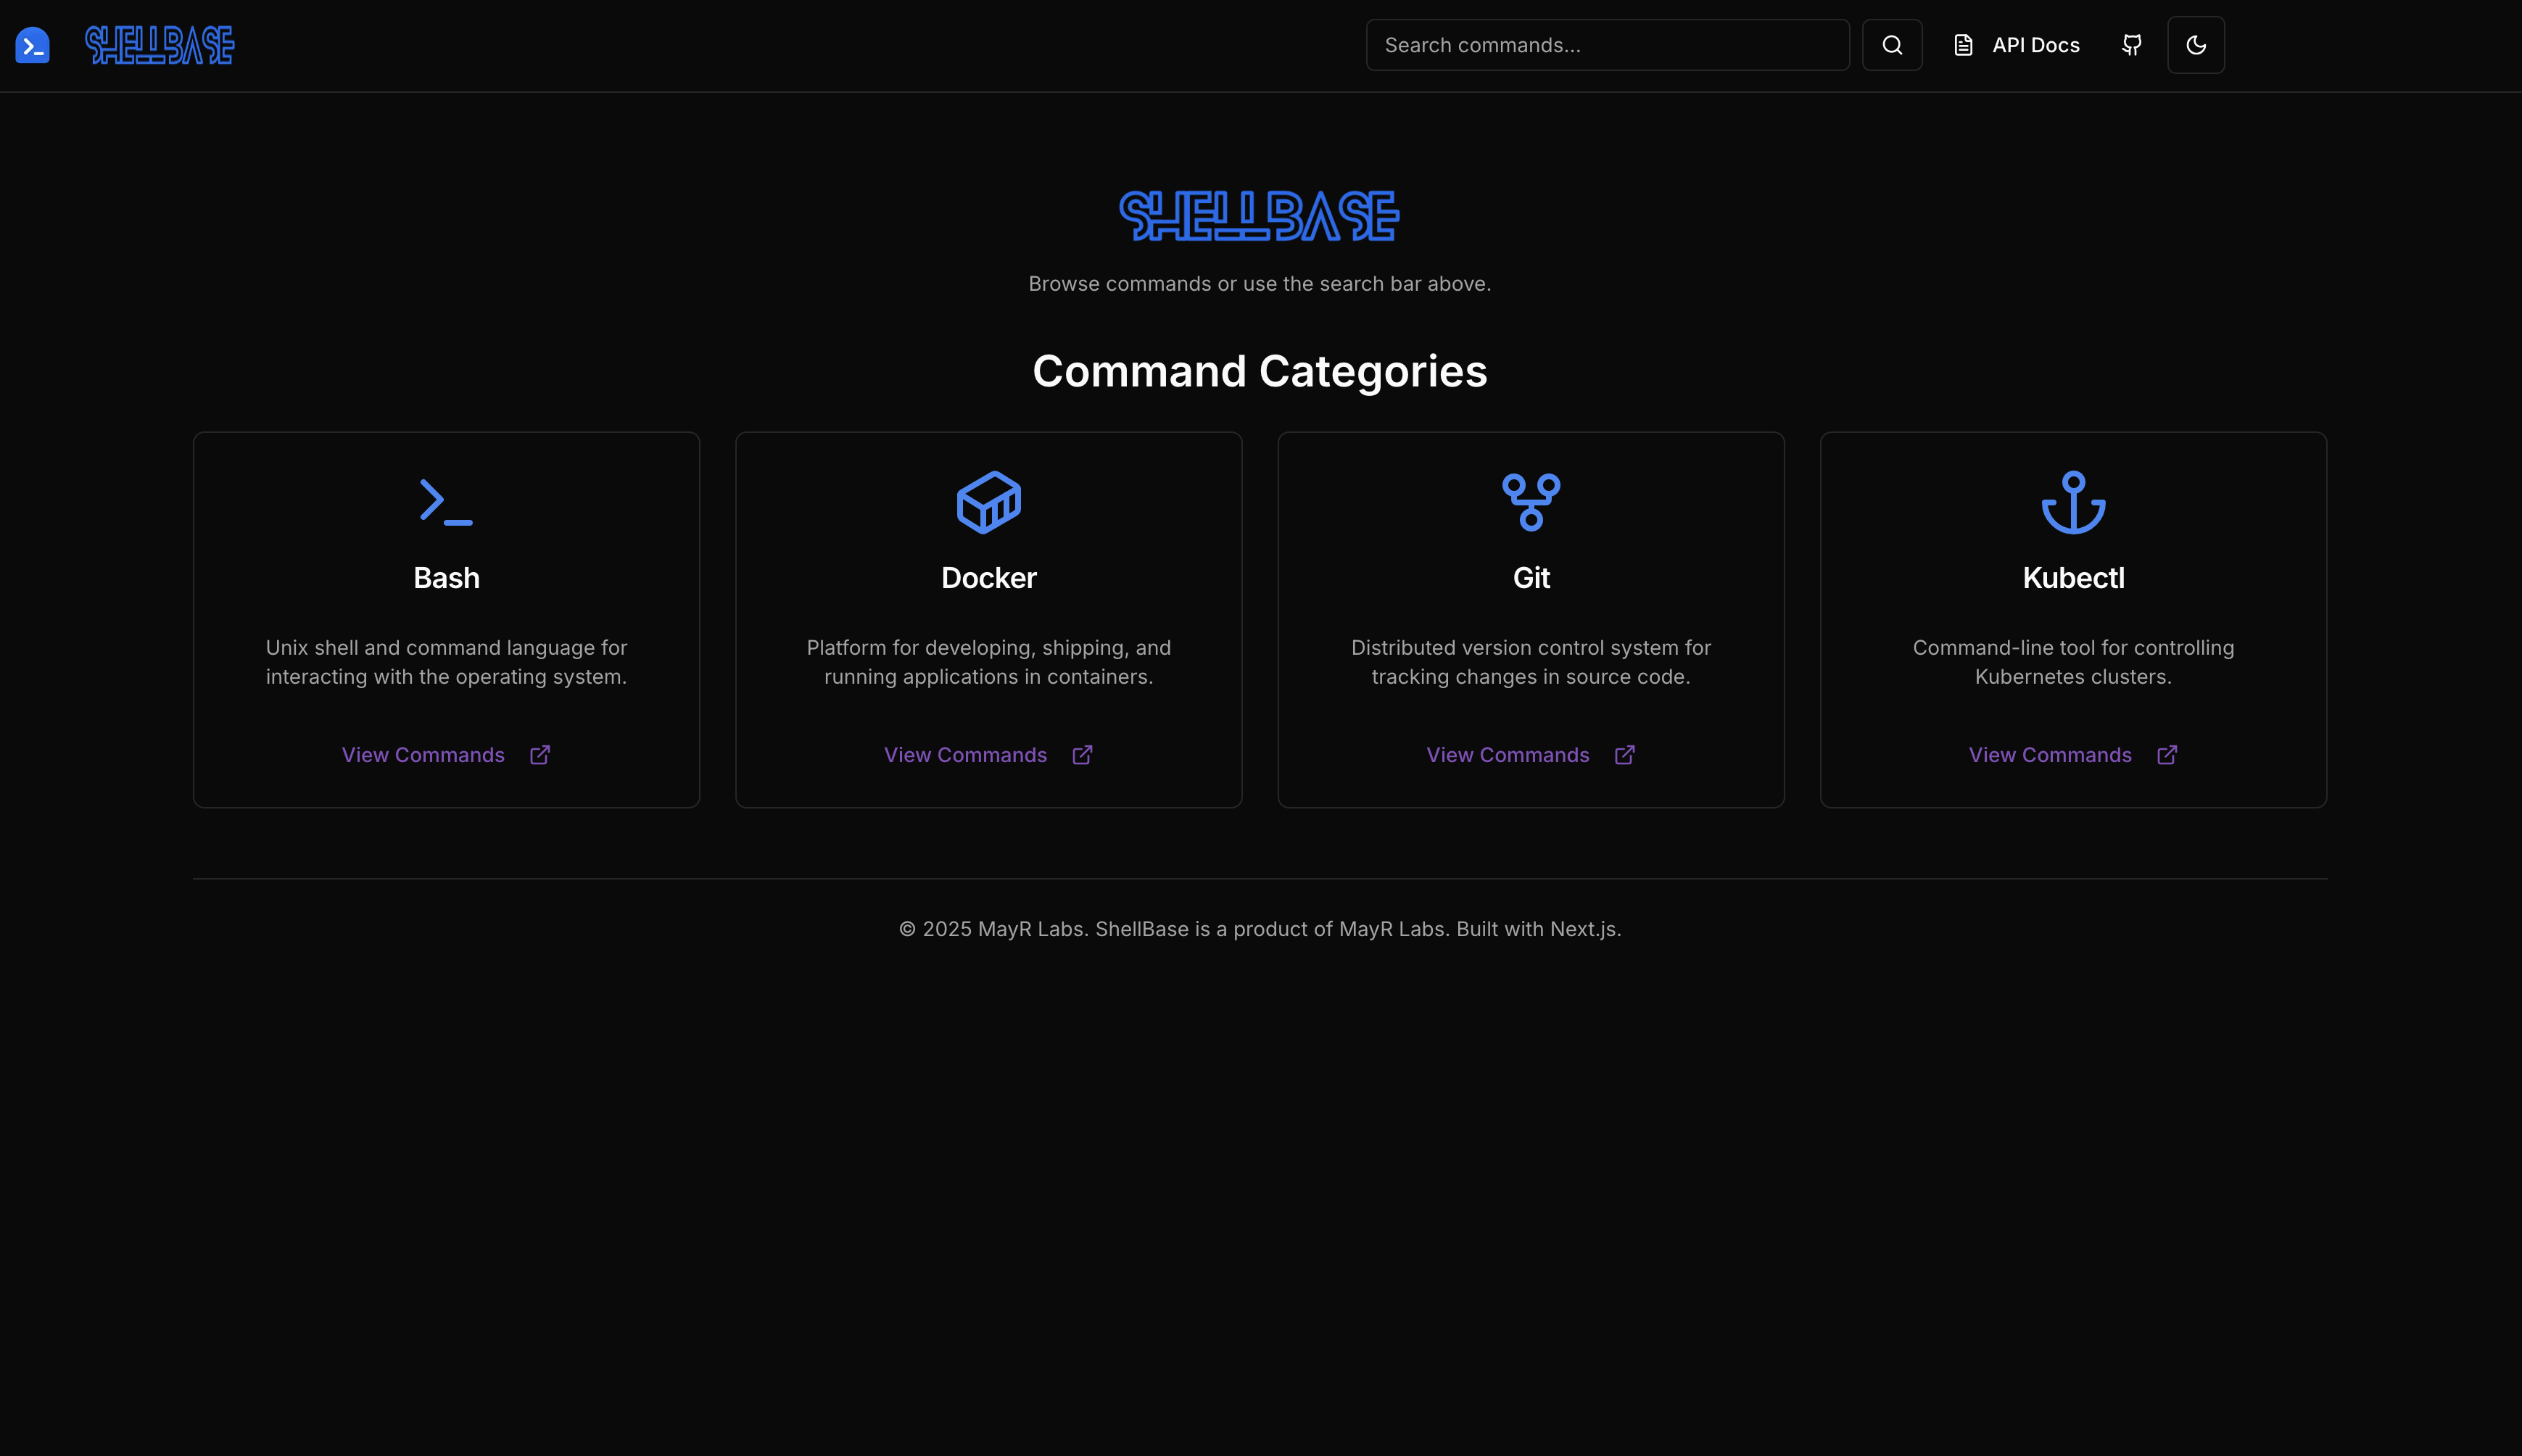Click the document icon beside API Docs
Viewport: 2522px width, 1456px height.
(x=1963, y=45)
